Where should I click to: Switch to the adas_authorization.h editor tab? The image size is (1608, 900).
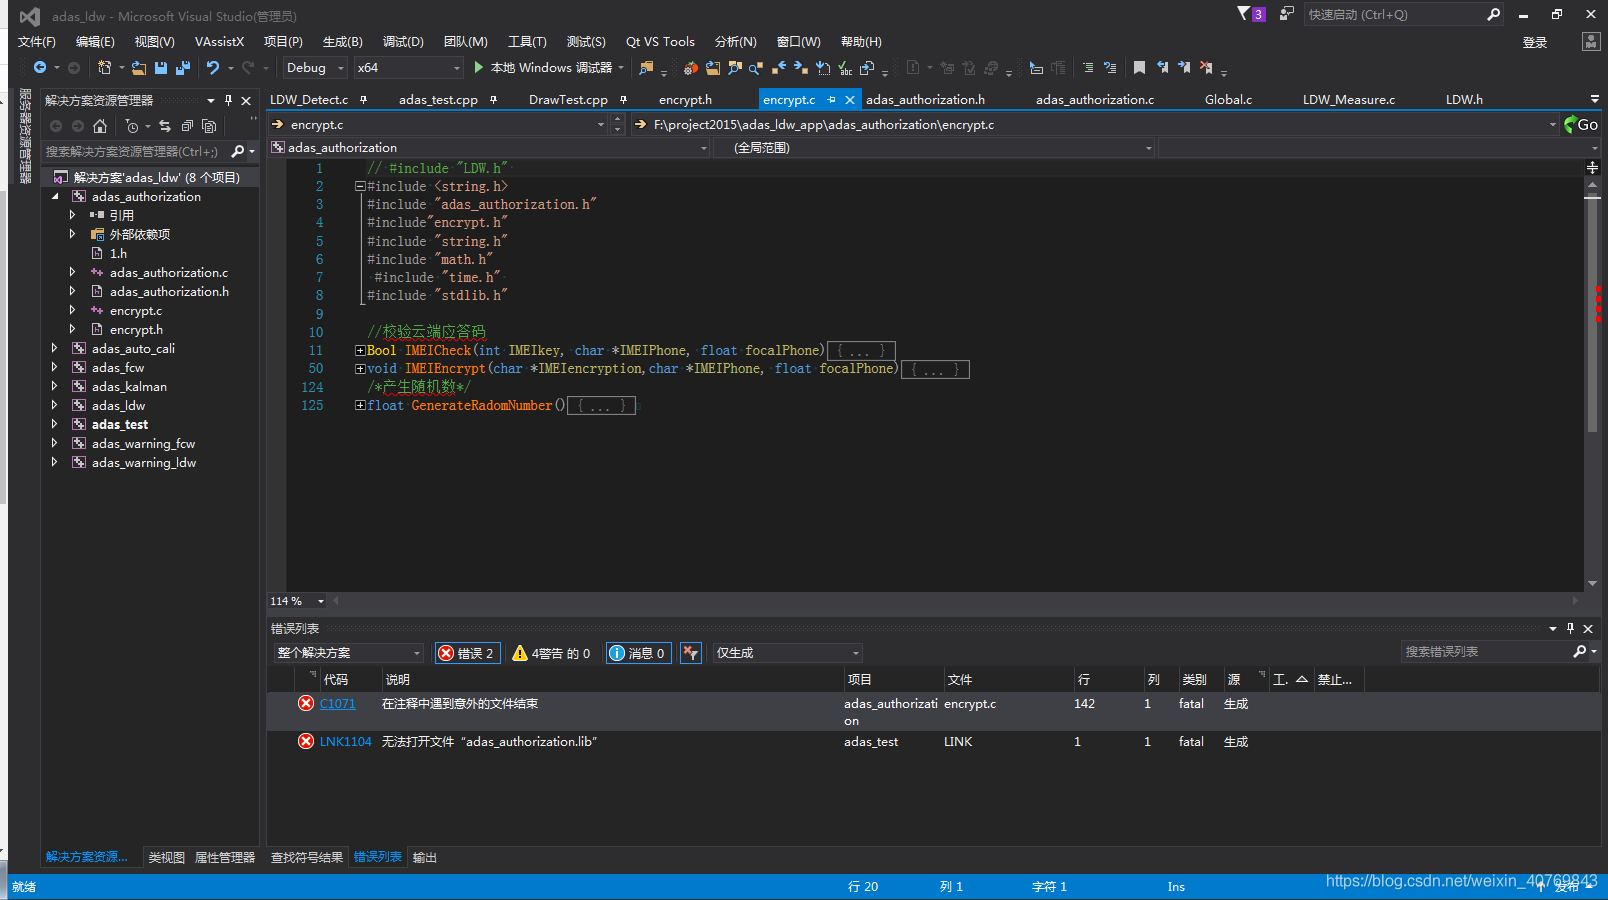pos(925,100)
